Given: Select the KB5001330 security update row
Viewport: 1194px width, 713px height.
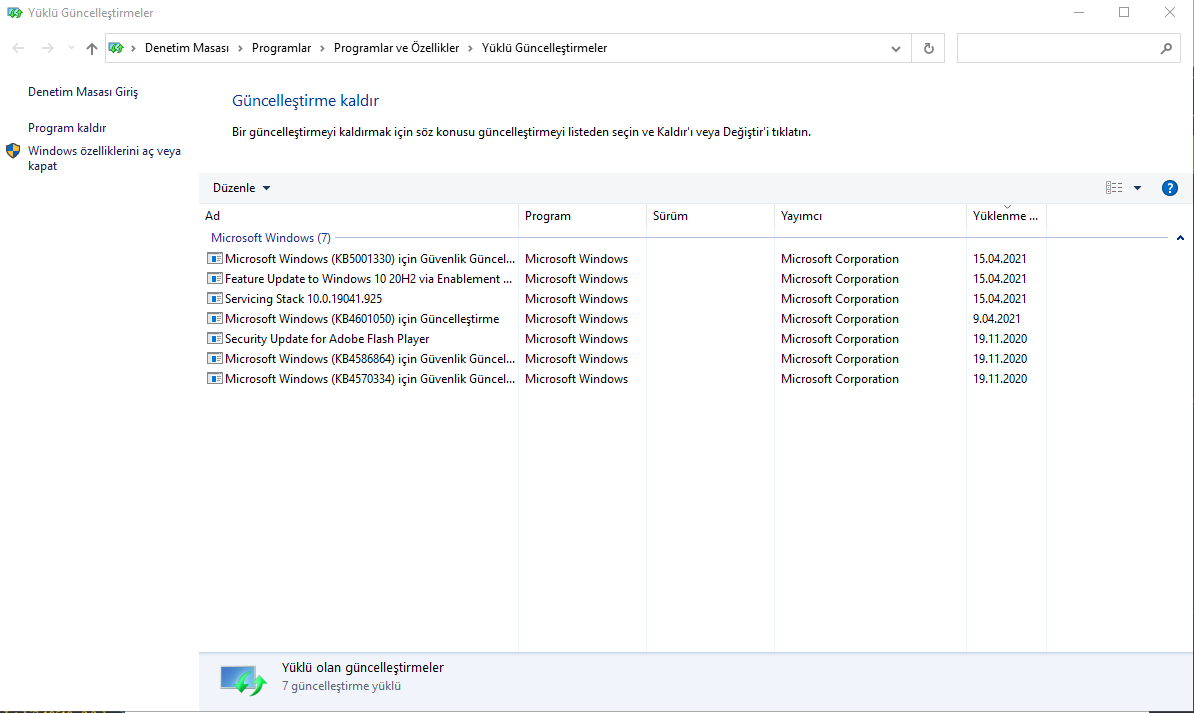Looking at the screenshot, I should coord(622,259).
